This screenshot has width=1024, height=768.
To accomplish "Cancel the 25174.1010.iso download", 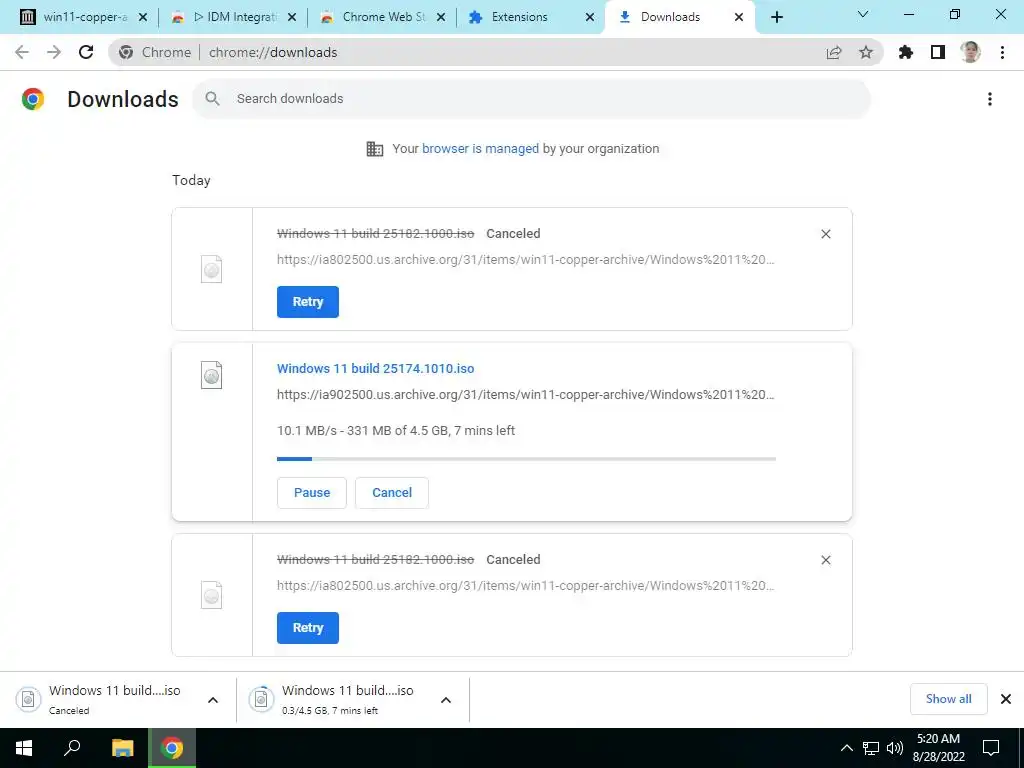I will (x=392, y=492).
